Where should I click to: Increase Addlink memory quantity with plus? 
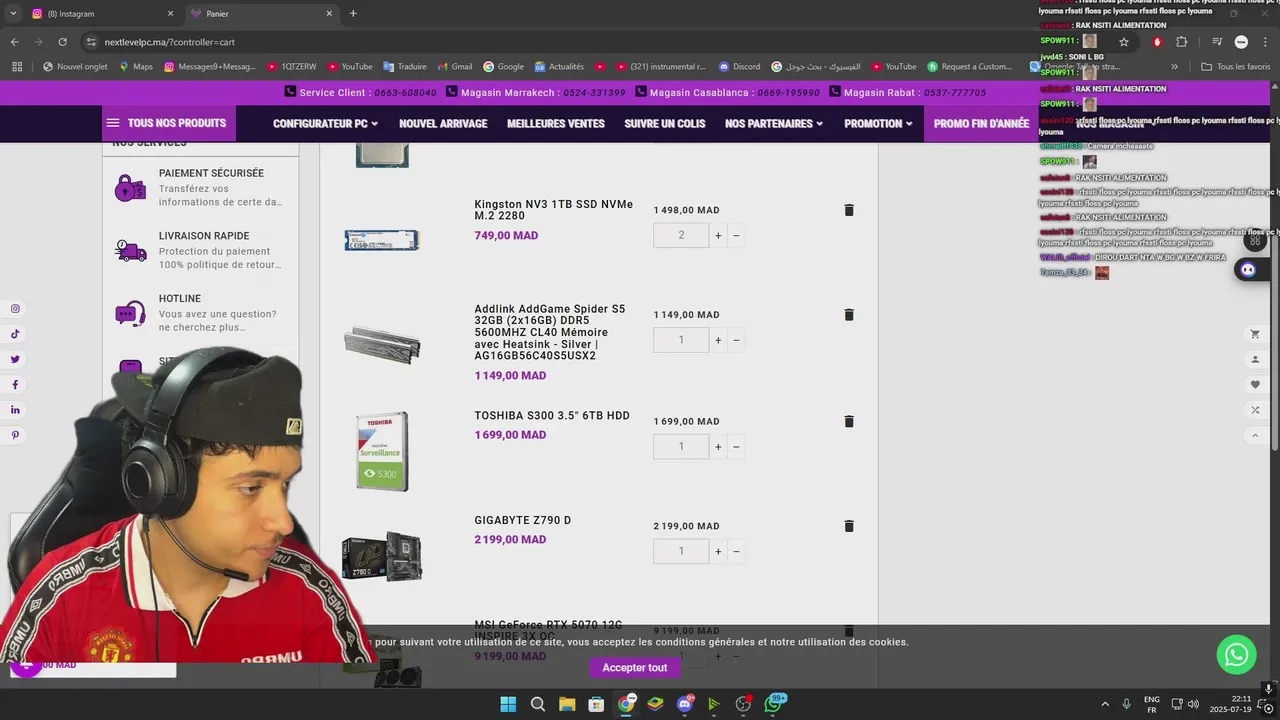click(x=718, y=340)
